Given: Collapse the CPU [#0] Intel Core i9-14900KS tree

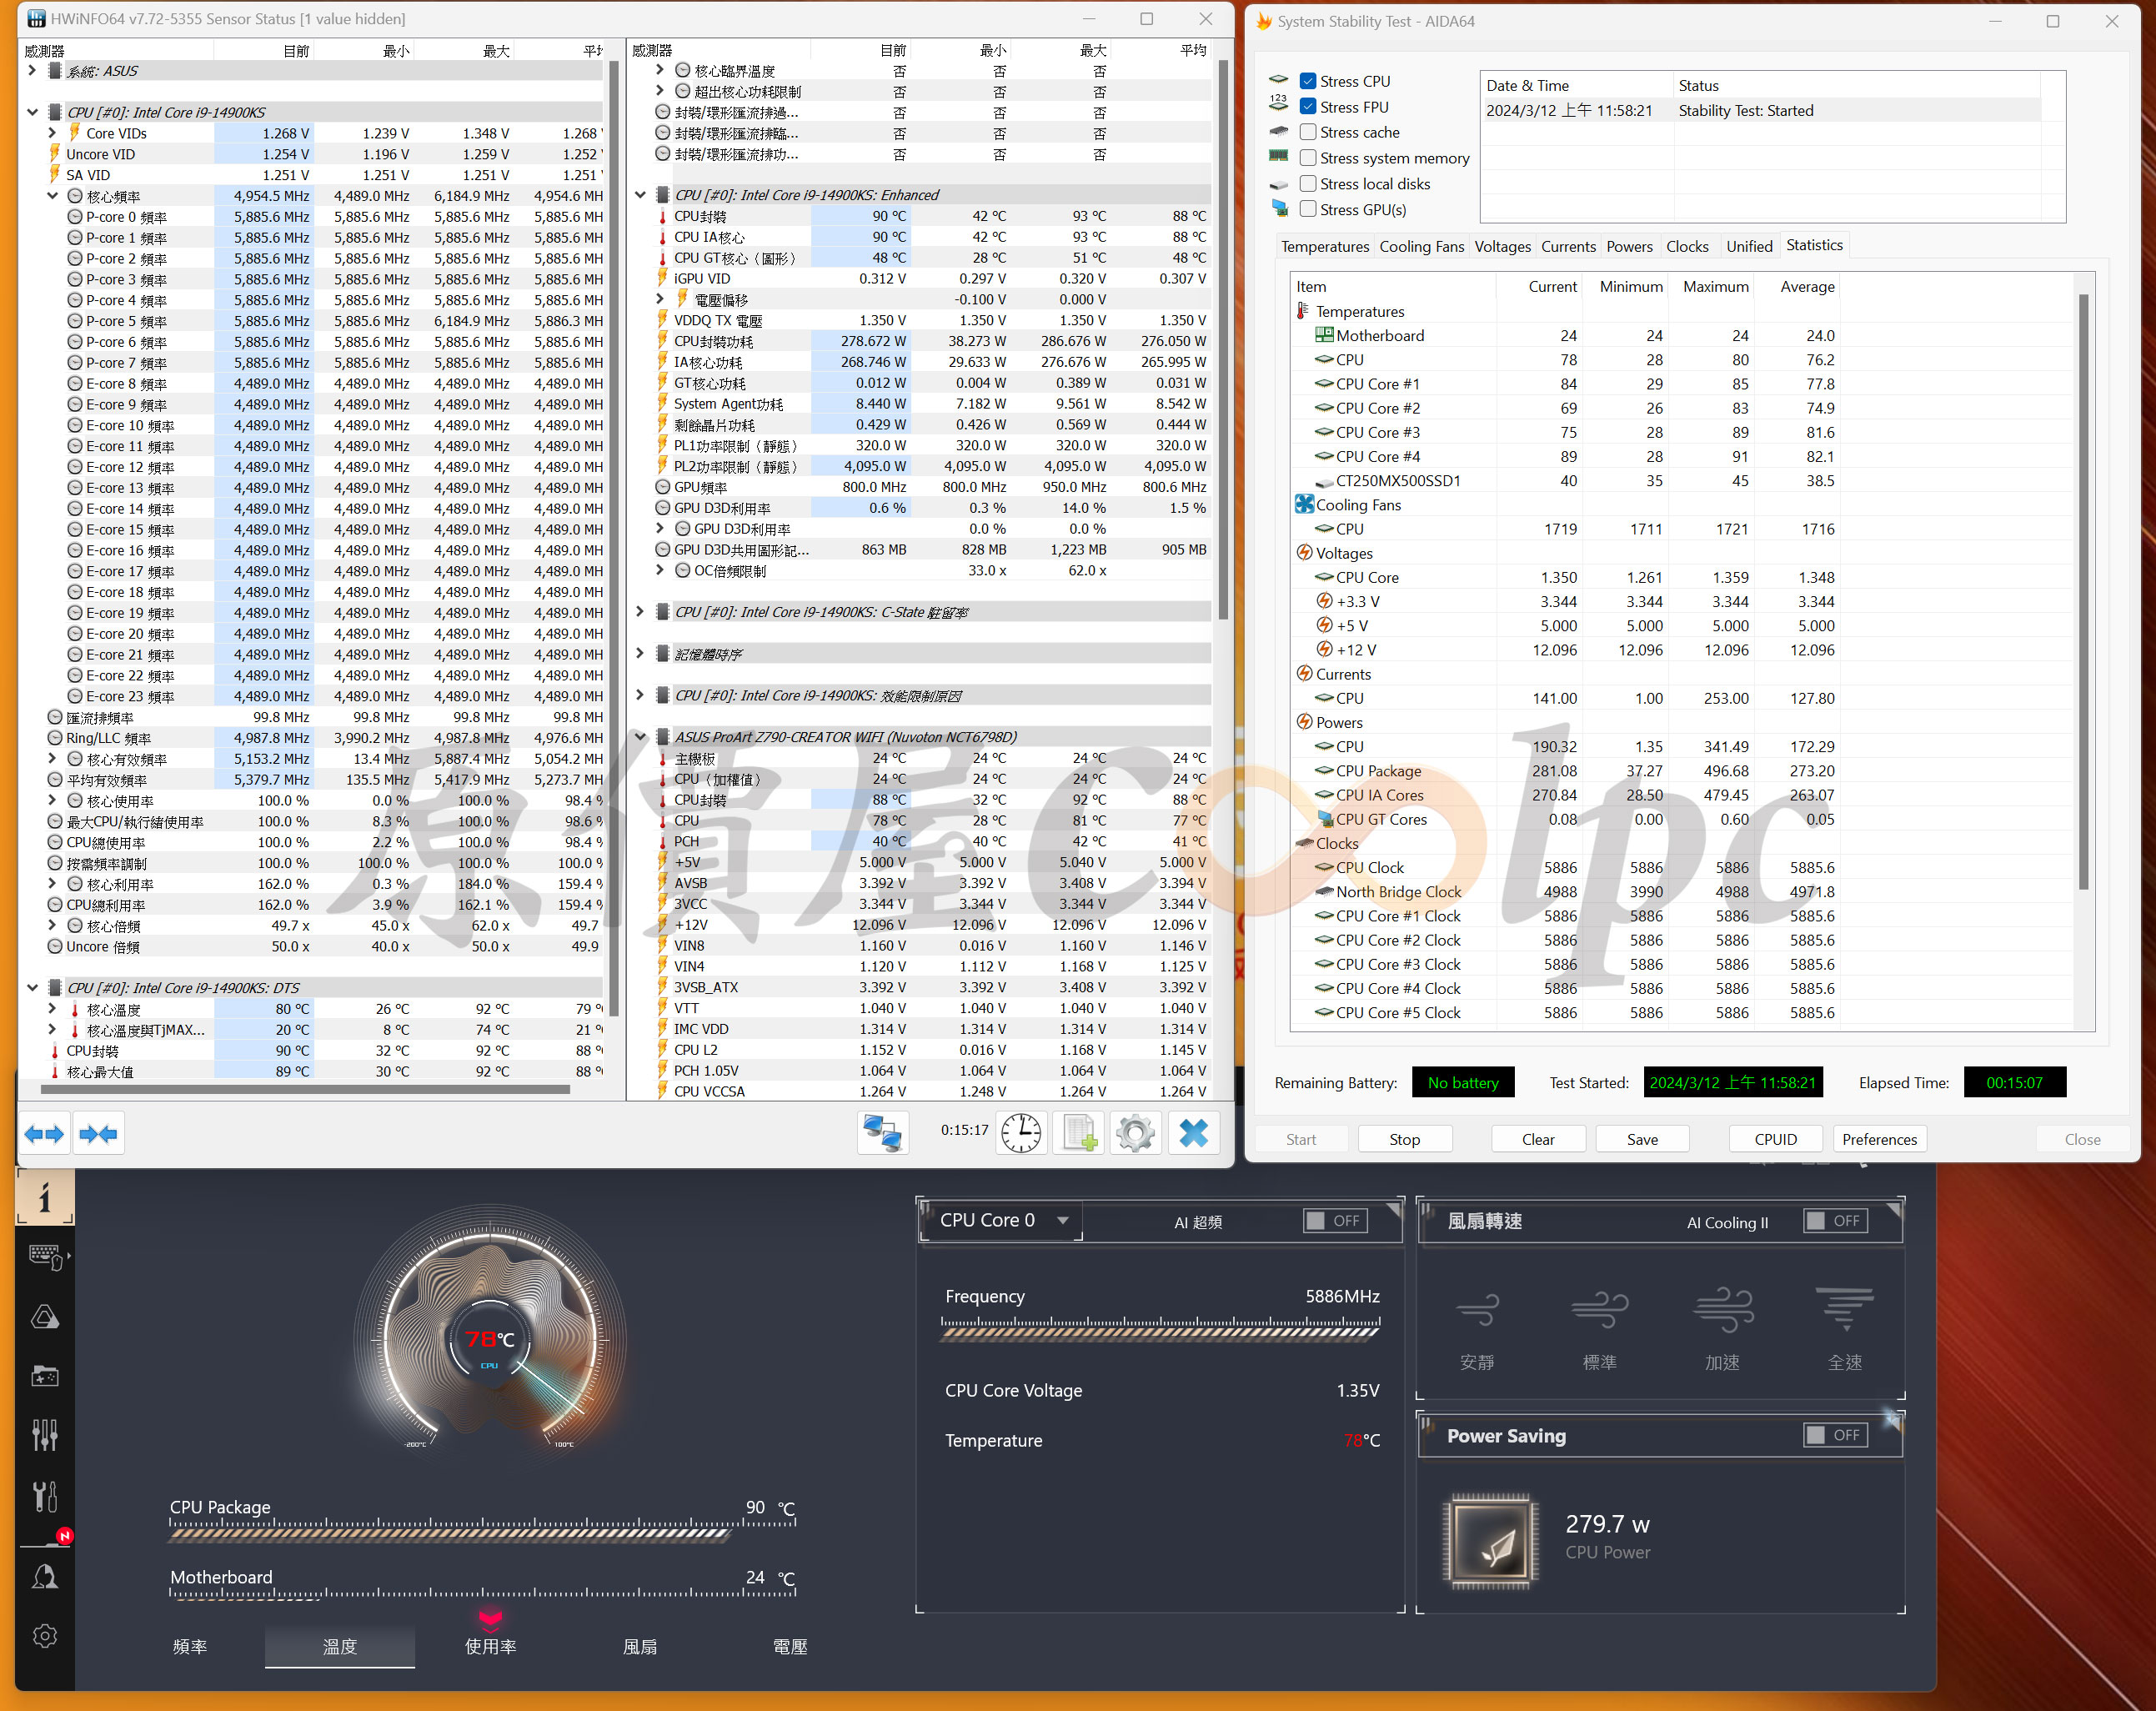Looking at the screenshot, I should tap(32, 112).
